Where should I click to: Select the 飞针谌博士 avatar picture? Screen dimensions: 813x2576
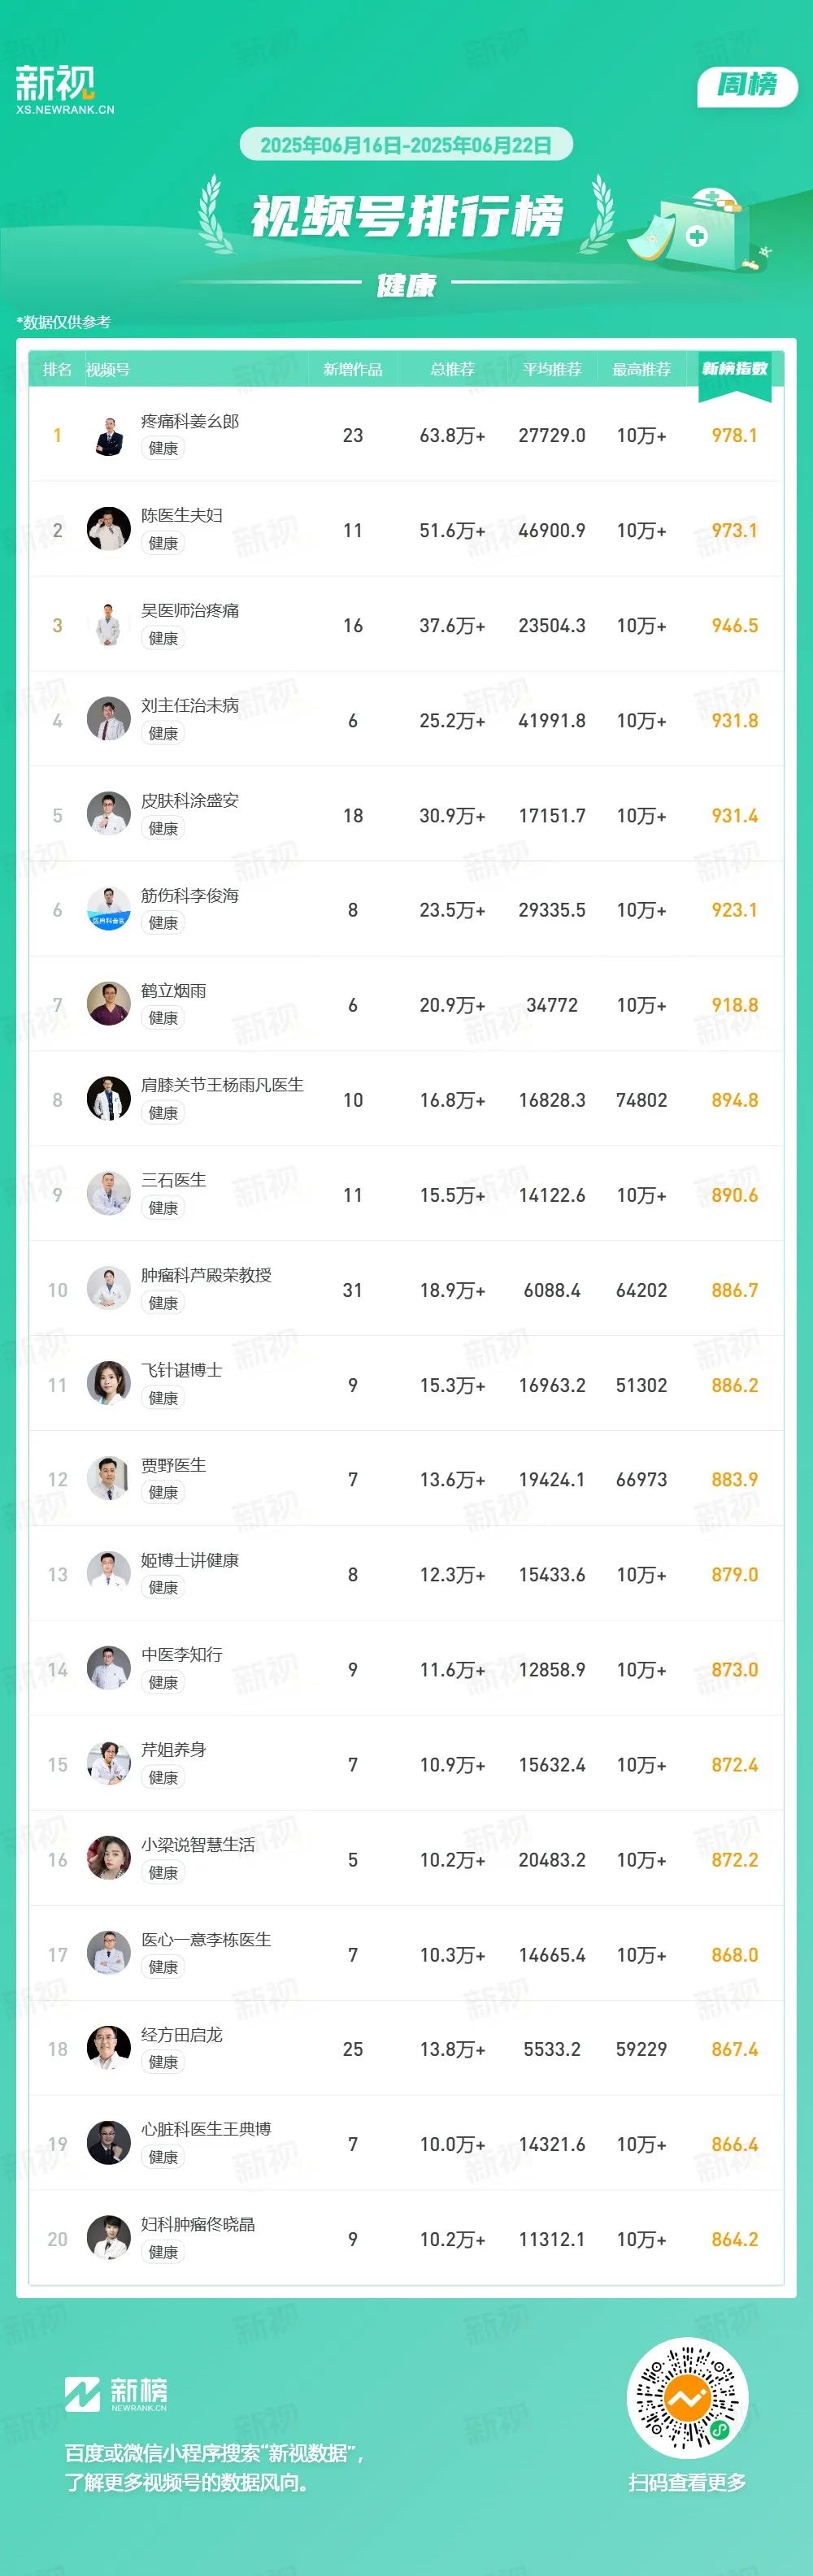109,1385
